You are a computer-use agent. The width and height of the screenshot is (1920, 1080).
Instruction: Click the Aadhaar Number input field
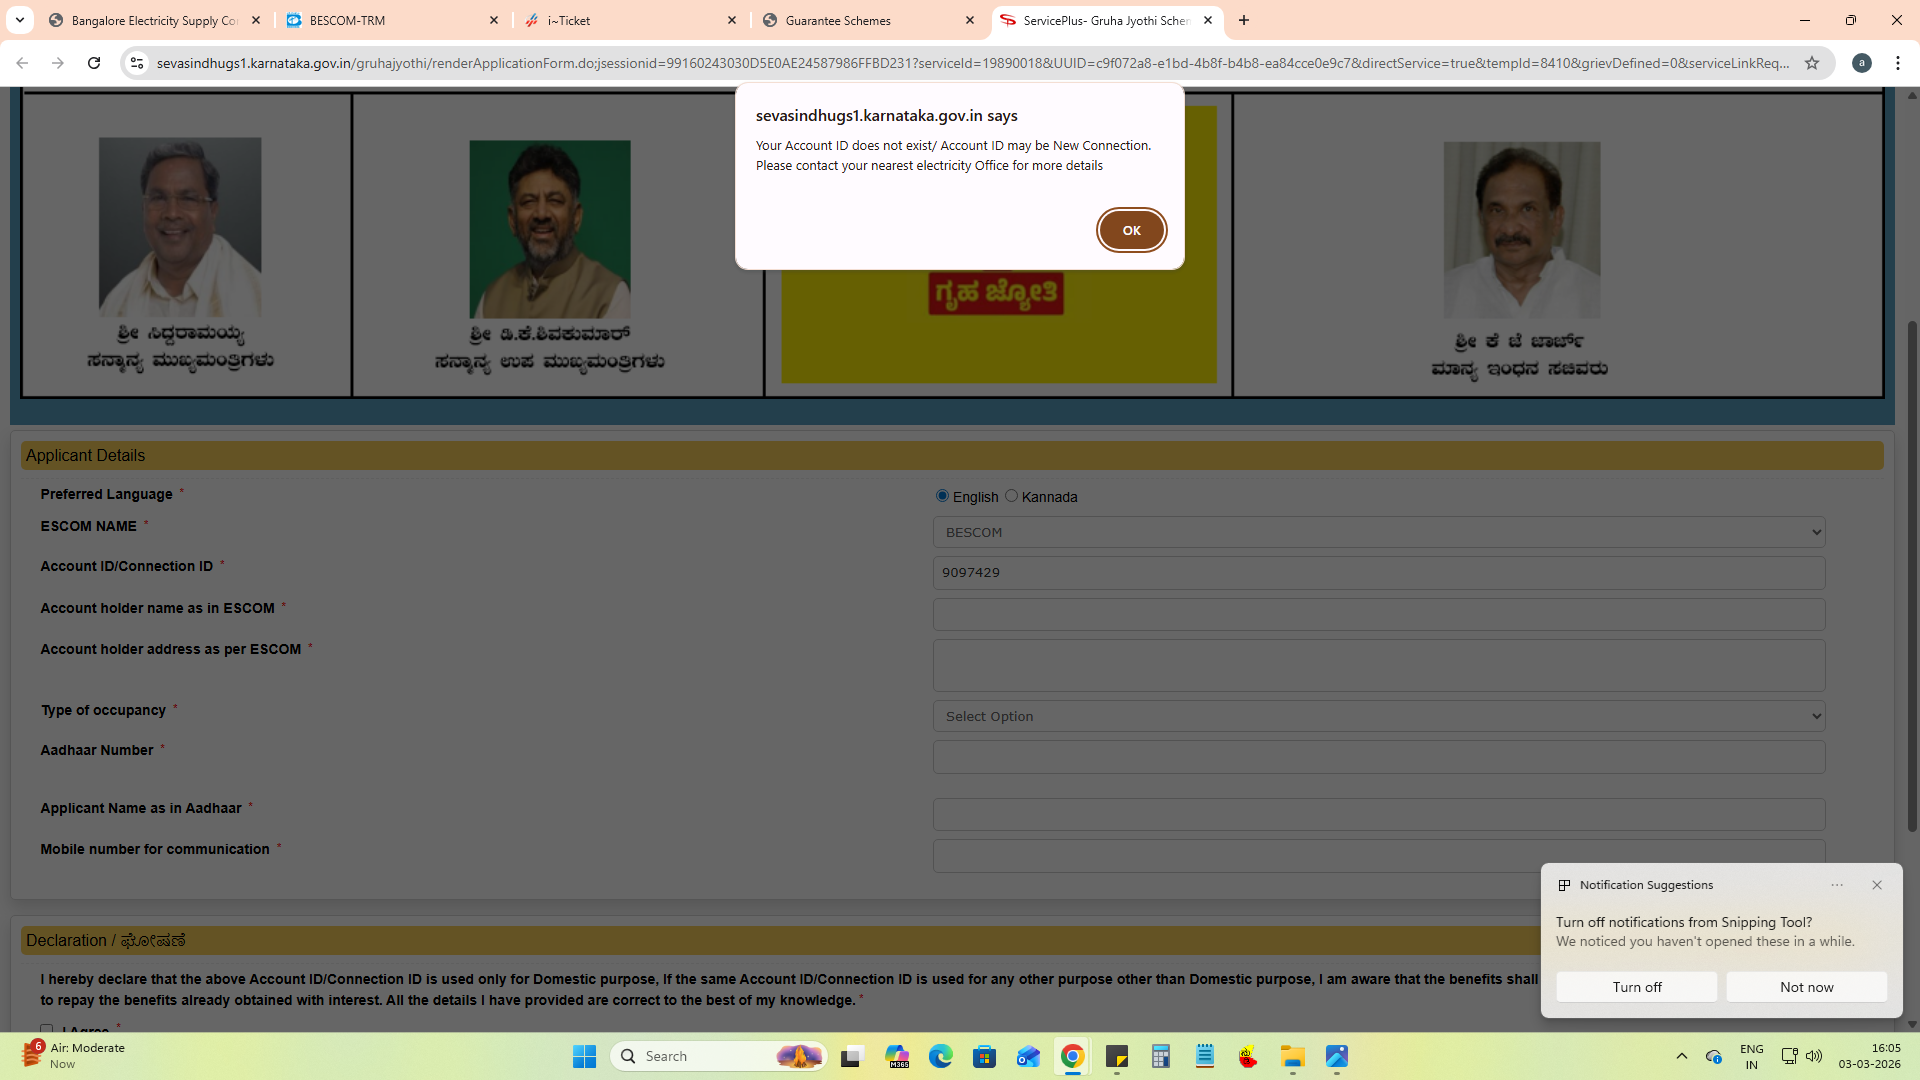1379,757
